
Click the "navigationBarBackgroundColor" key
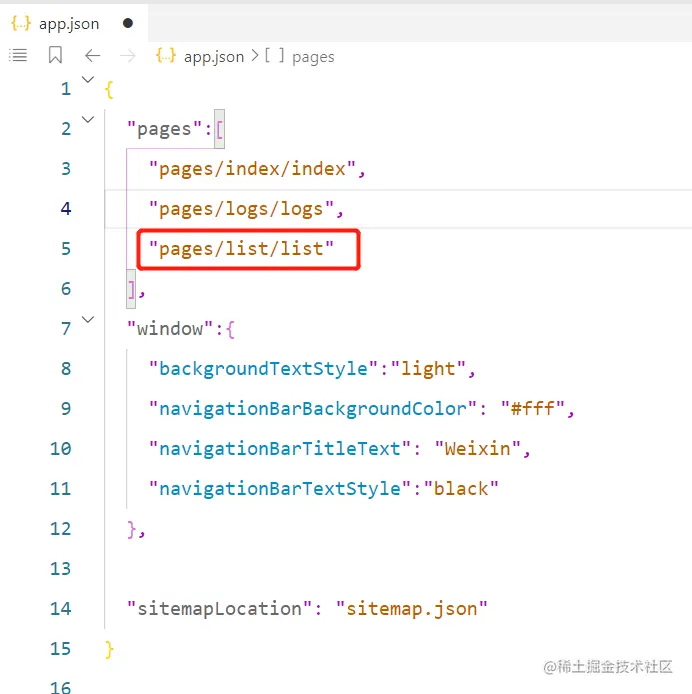pyautogui.click(x=313, y=409)
